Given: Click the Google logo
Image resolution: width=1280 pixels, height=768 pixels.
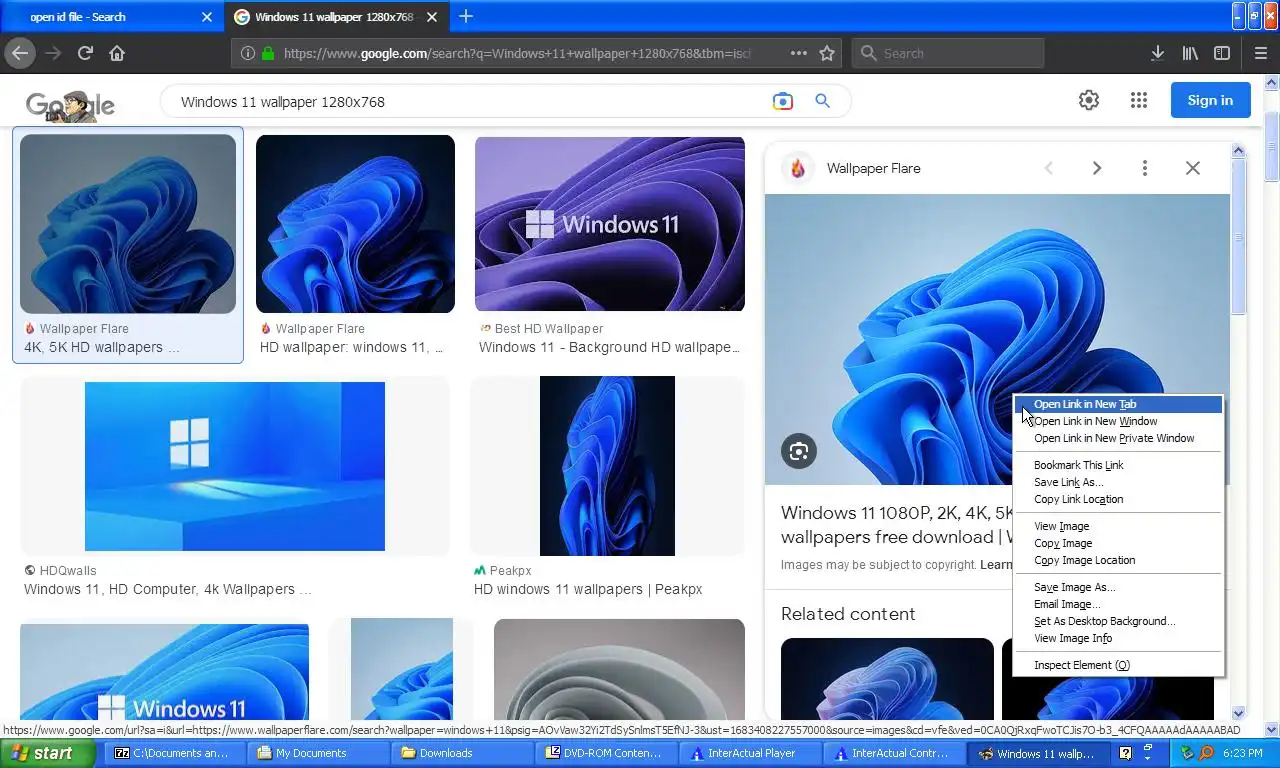Looking at the screenshot, I should click(70, 104).
